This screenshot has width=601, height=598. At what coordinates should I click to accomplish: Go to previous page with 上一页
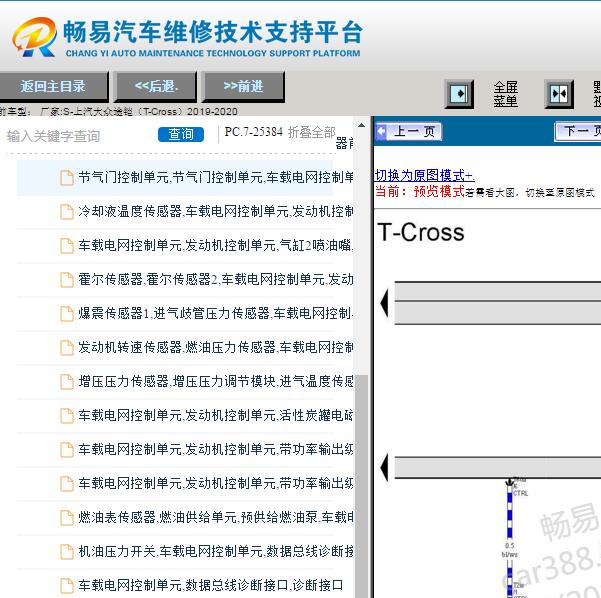pos(409,131)
